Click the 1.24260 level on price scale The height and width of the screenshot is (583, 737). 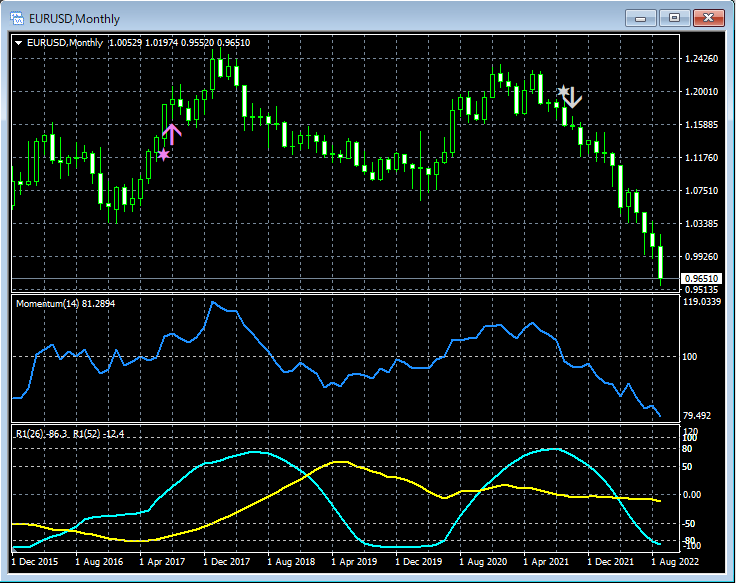pyautogui.click(x=701, y=59)
